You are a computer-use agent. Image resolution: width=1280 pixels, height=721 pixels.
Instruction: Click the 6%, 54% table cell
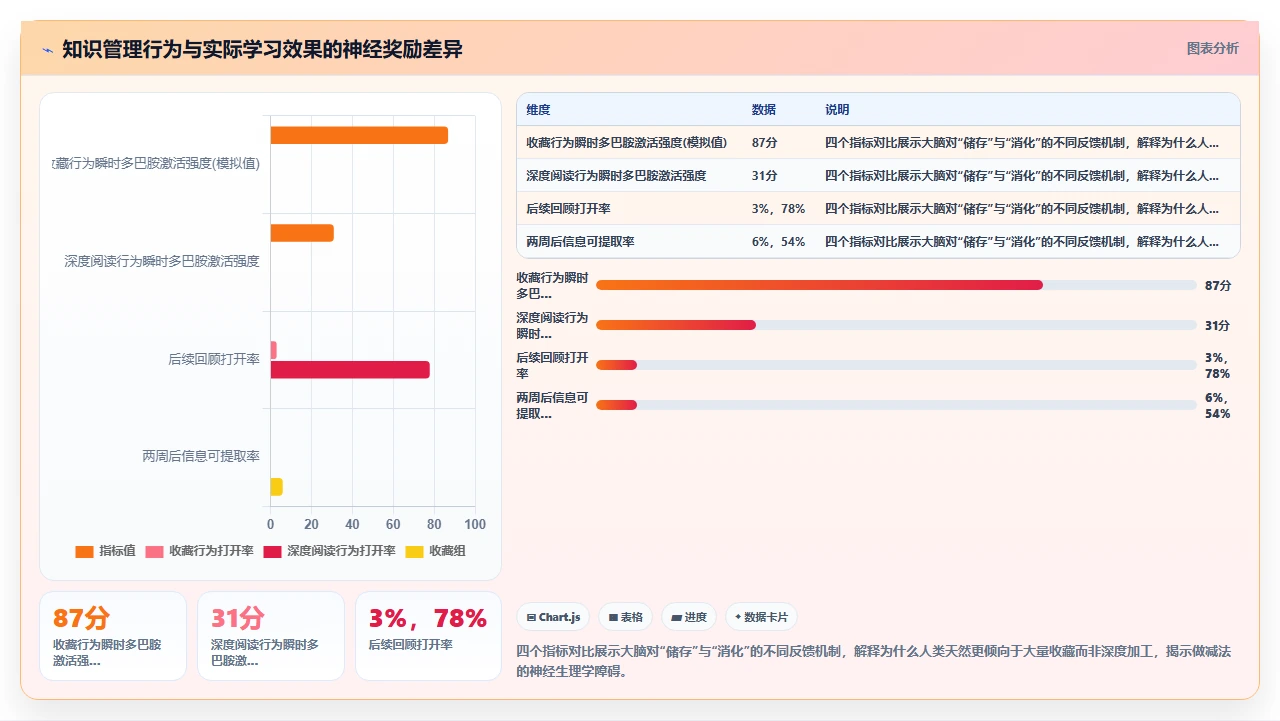tap(778, 241)
